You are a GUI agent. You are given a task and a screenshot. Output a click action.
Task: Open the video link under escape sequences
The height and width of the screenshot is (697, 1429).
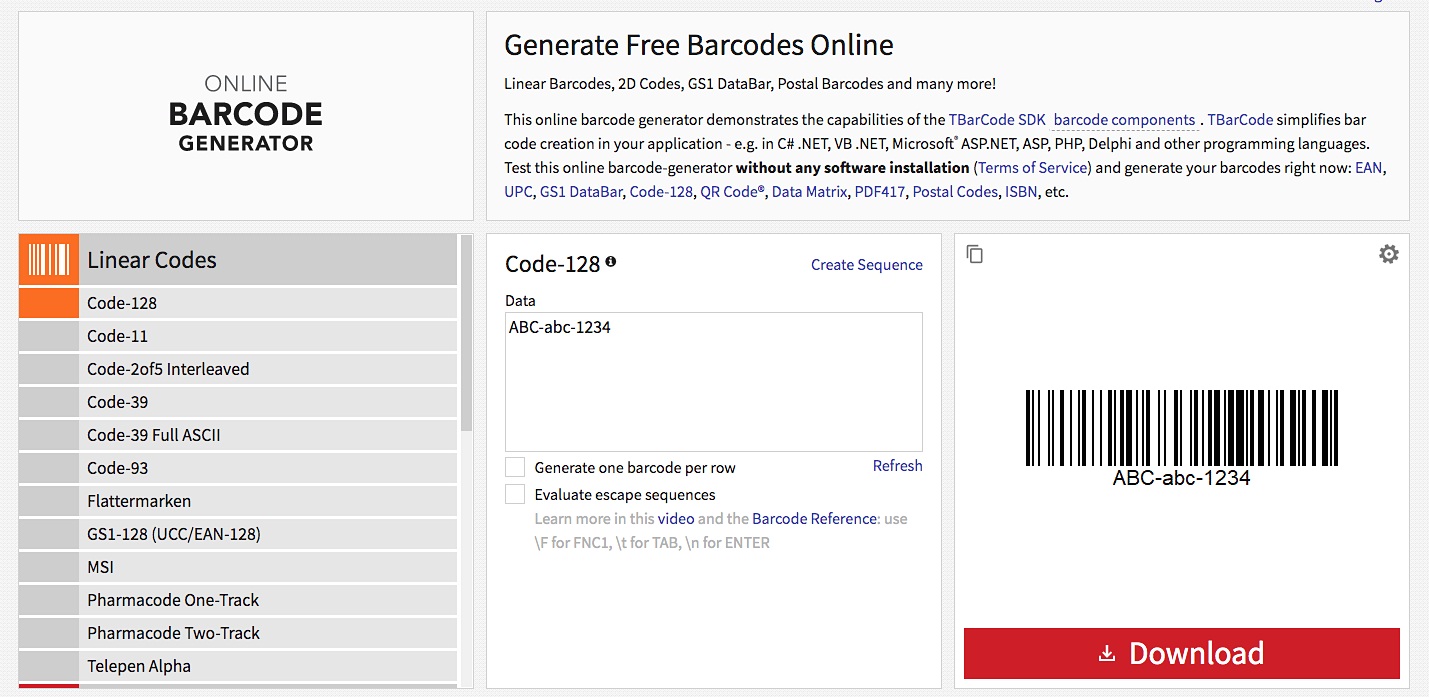pyautogui.click(x=675, y=519)
